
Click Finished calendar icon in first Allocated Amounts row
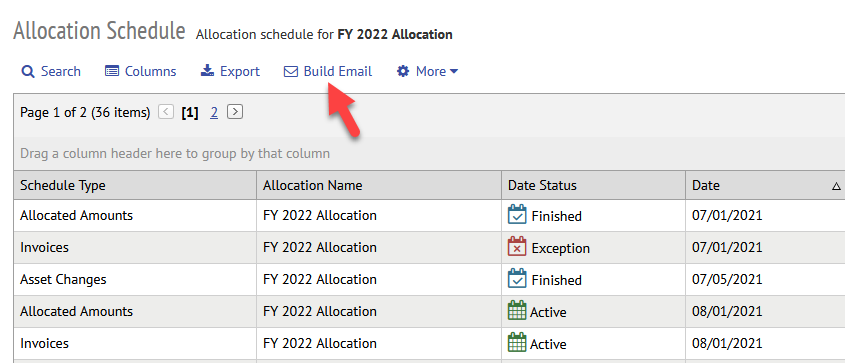click(517, 215)
